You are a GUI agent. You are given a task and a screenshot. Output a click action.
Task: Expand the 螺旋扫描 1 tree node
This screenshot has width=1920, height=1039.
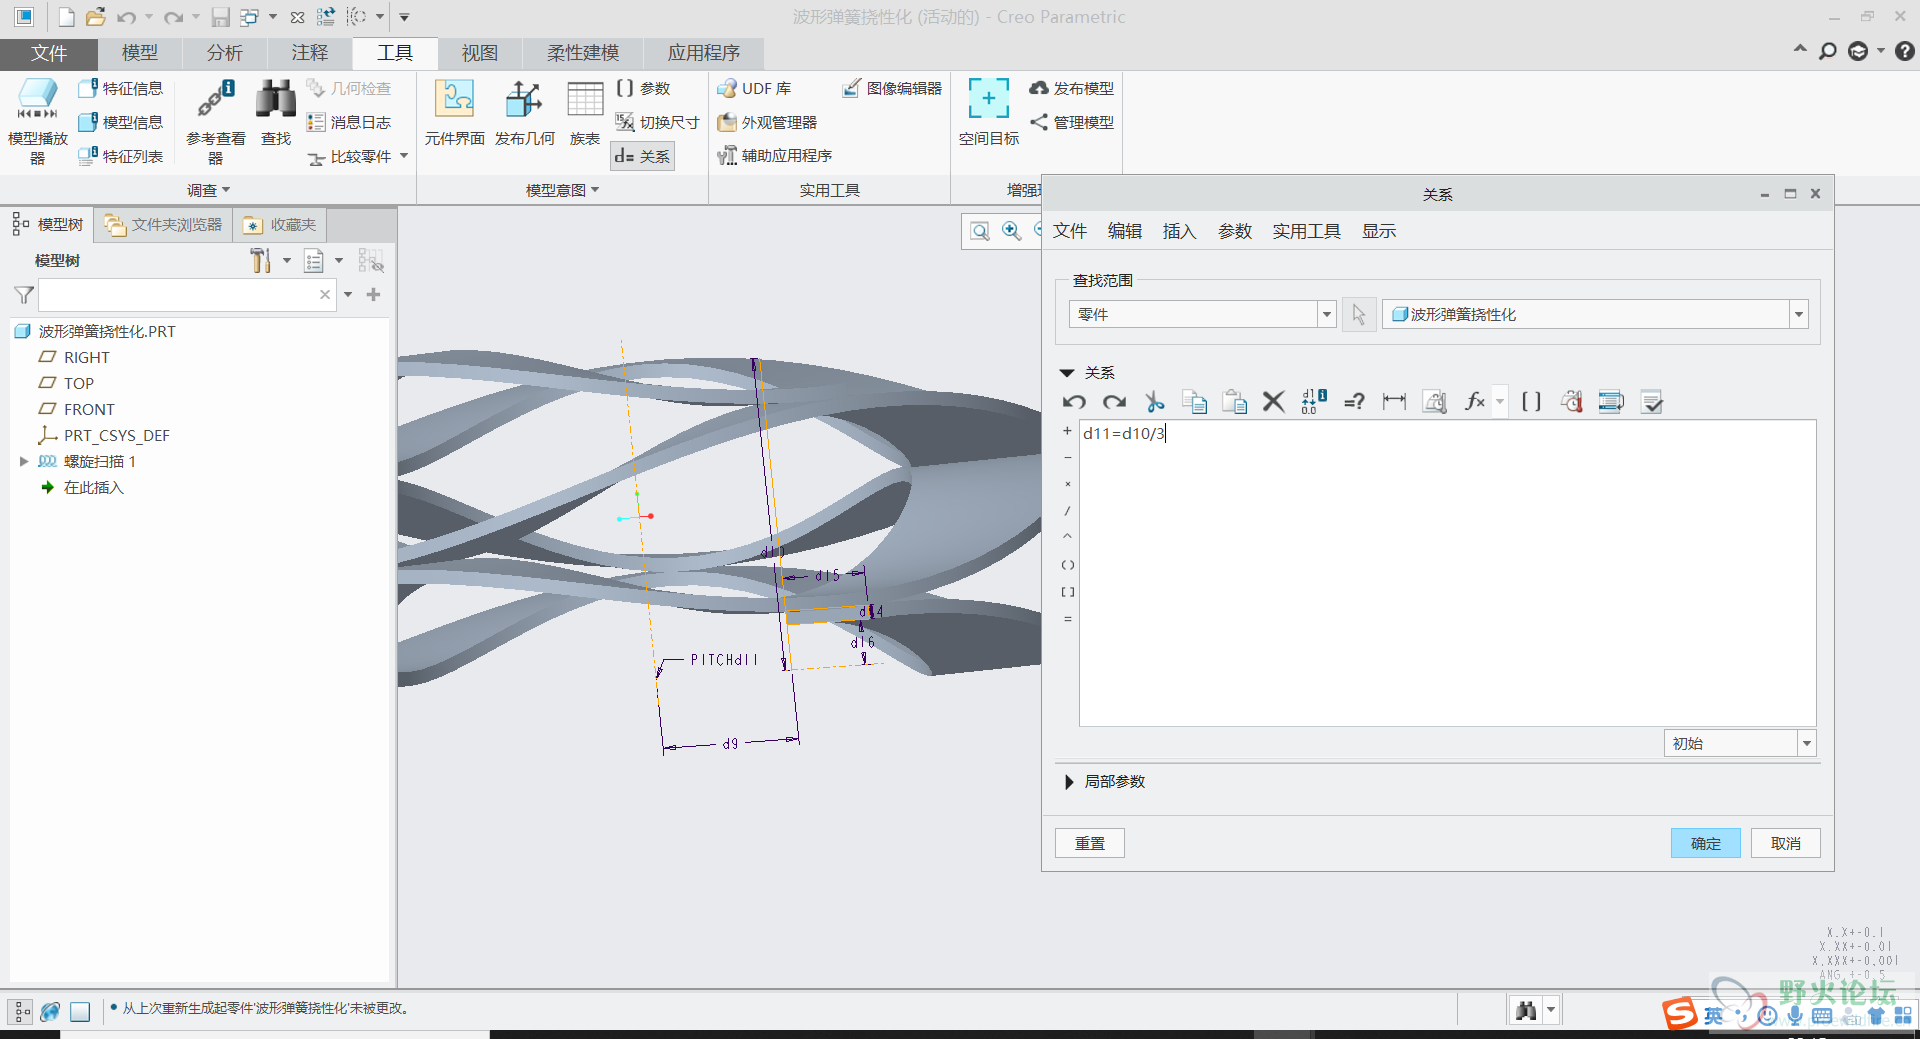coord(24,462)
